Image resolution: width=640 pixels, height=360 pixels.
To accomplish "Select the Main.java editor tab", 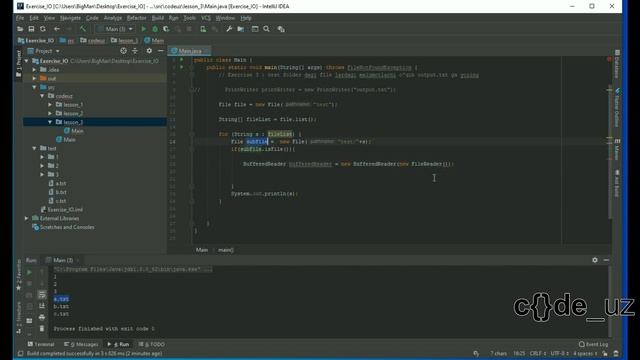I will click(189, 51).
